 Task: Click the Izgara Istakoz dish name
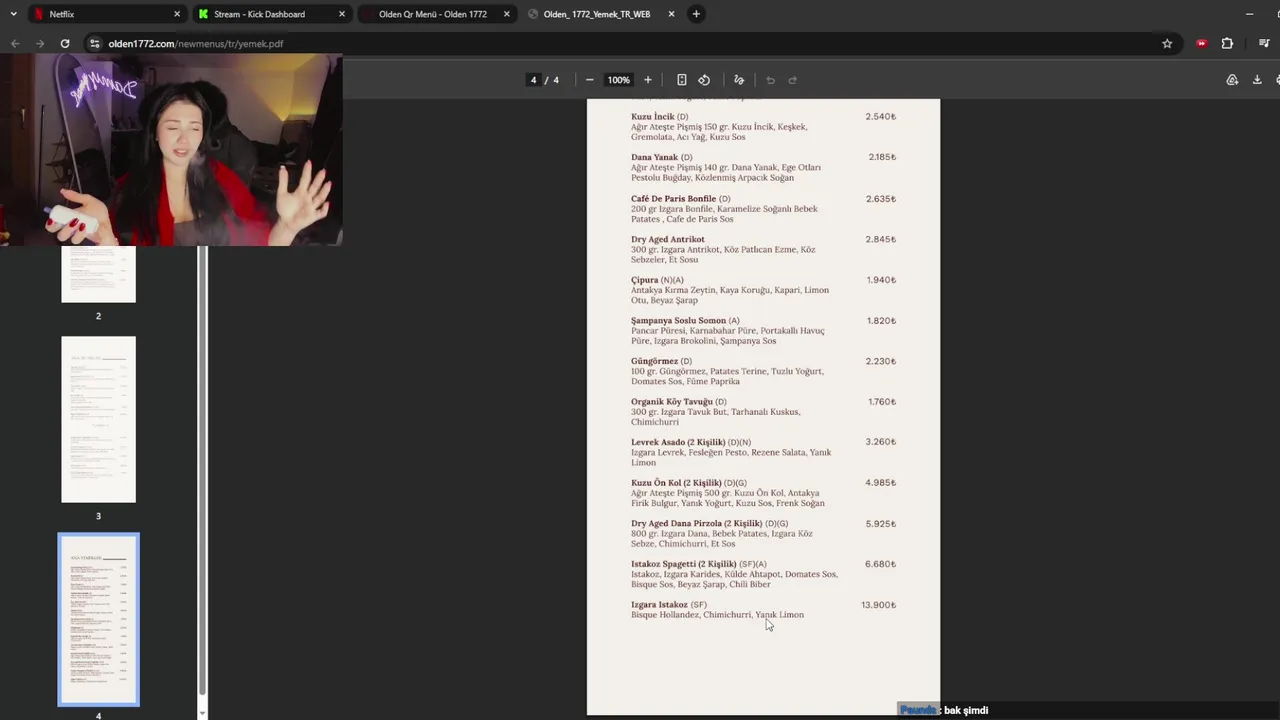[x=660, y=605]
